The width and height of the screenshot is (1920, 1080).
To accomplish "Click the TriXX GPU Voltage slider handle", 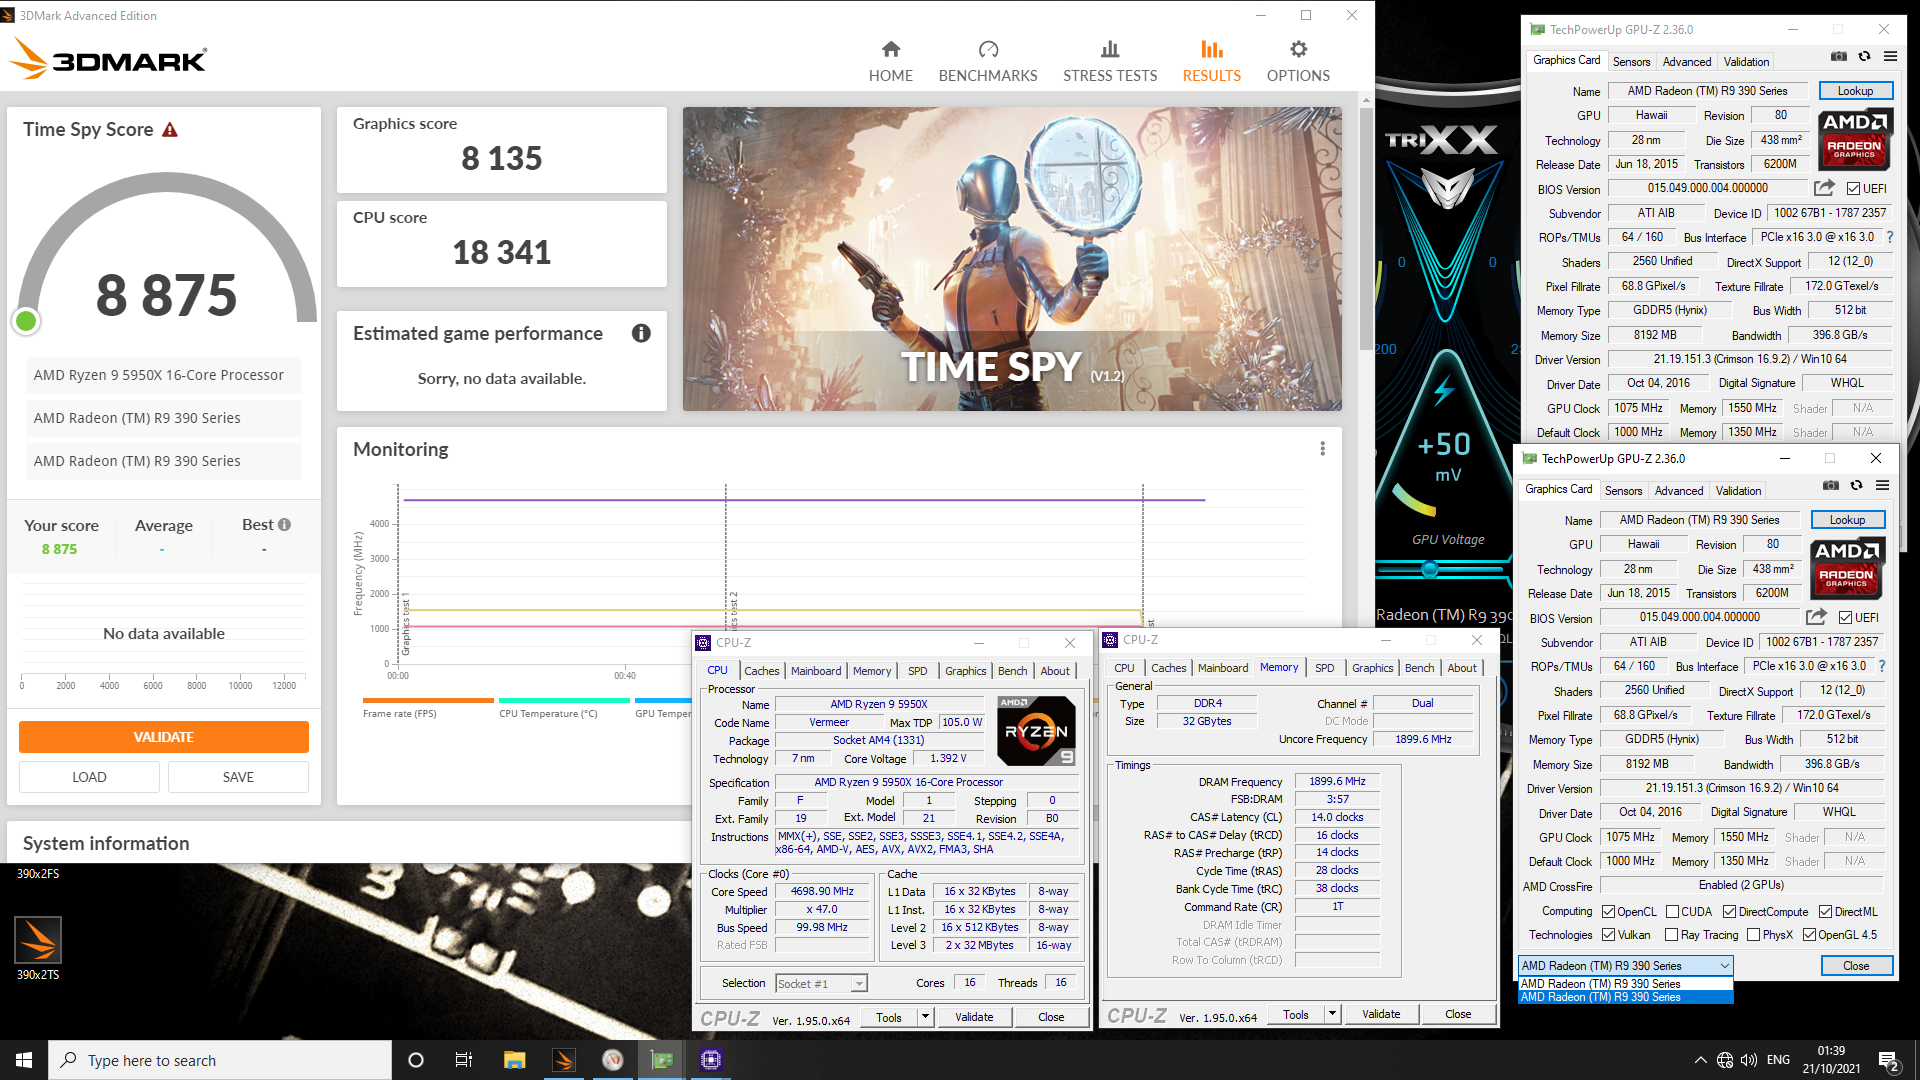I will click(1430, 569).
